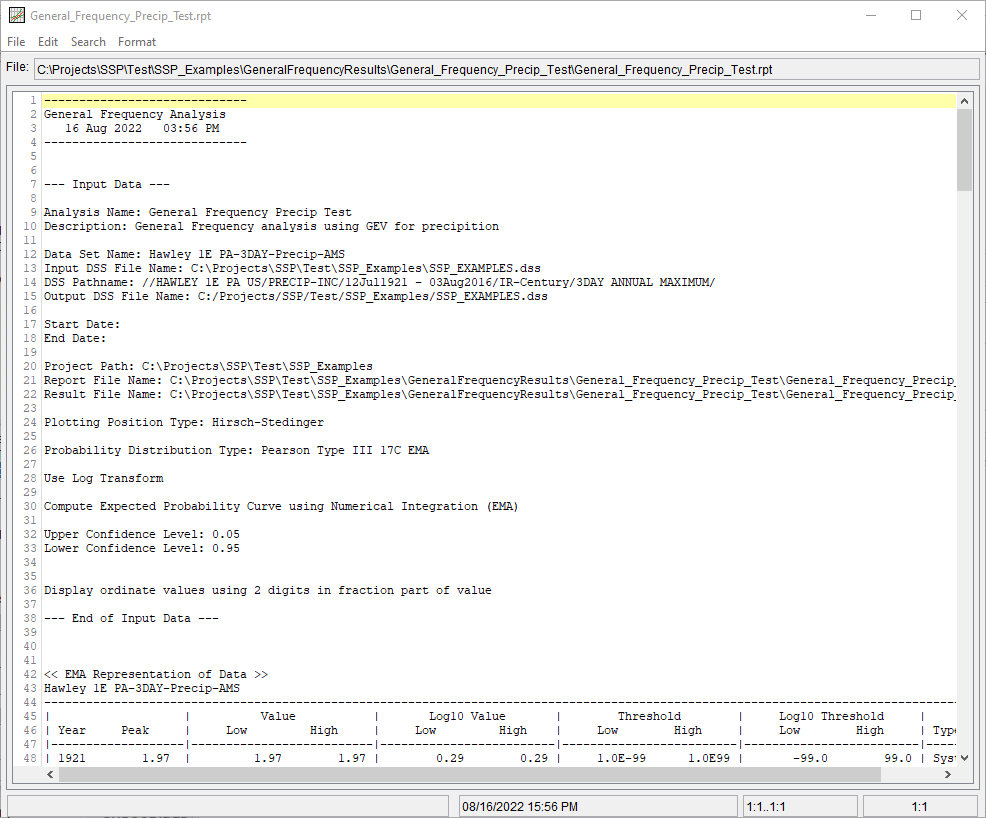Click 'Compute Expected Probability Curve' line
Viewport: 986px width, 818px height.
point(281,506)
